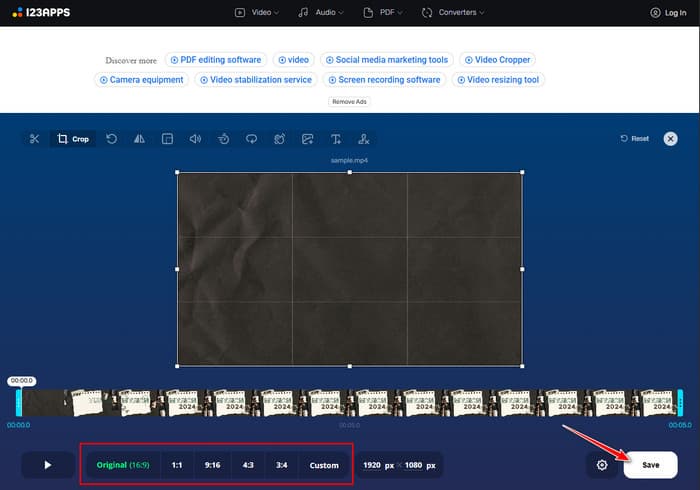Choose the 1:1 aspect ratio
700x490 pixels.
coord(177,465)
